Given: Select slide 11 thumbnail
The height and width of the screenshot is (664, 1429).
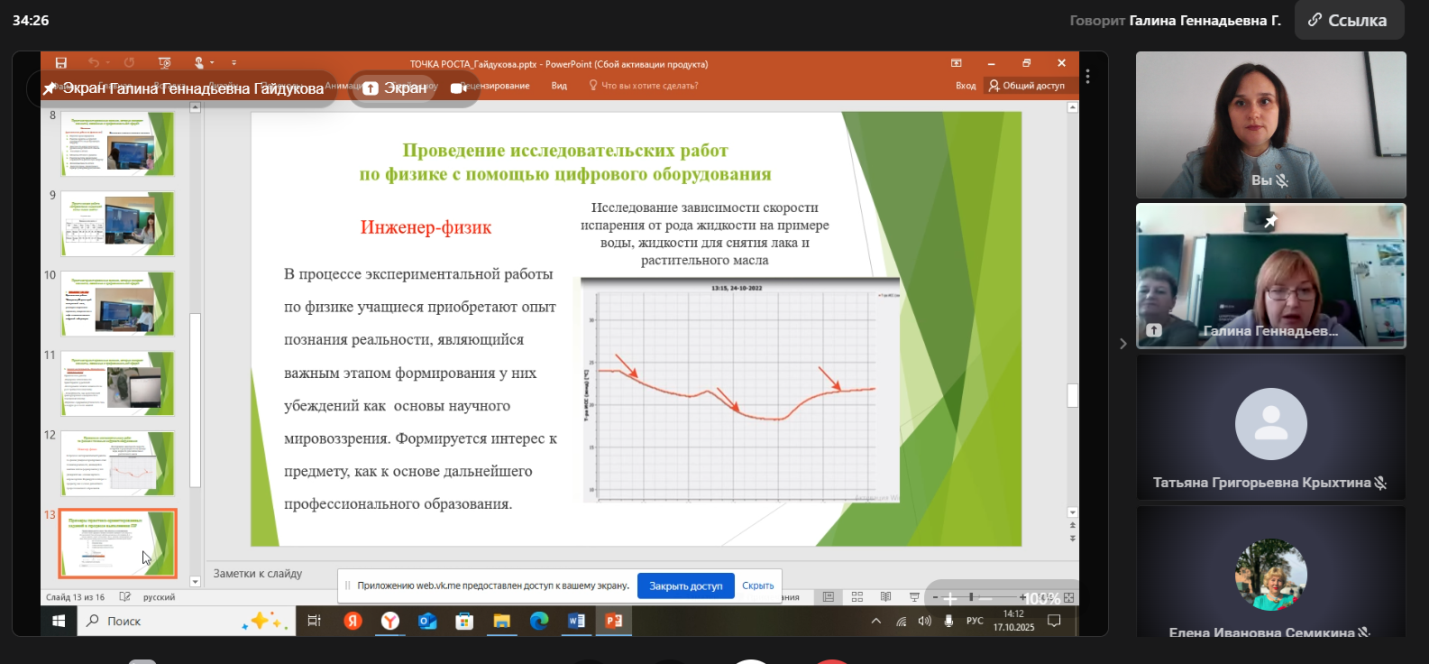Looking at the screenshot, I should click(x=117, y=383).
